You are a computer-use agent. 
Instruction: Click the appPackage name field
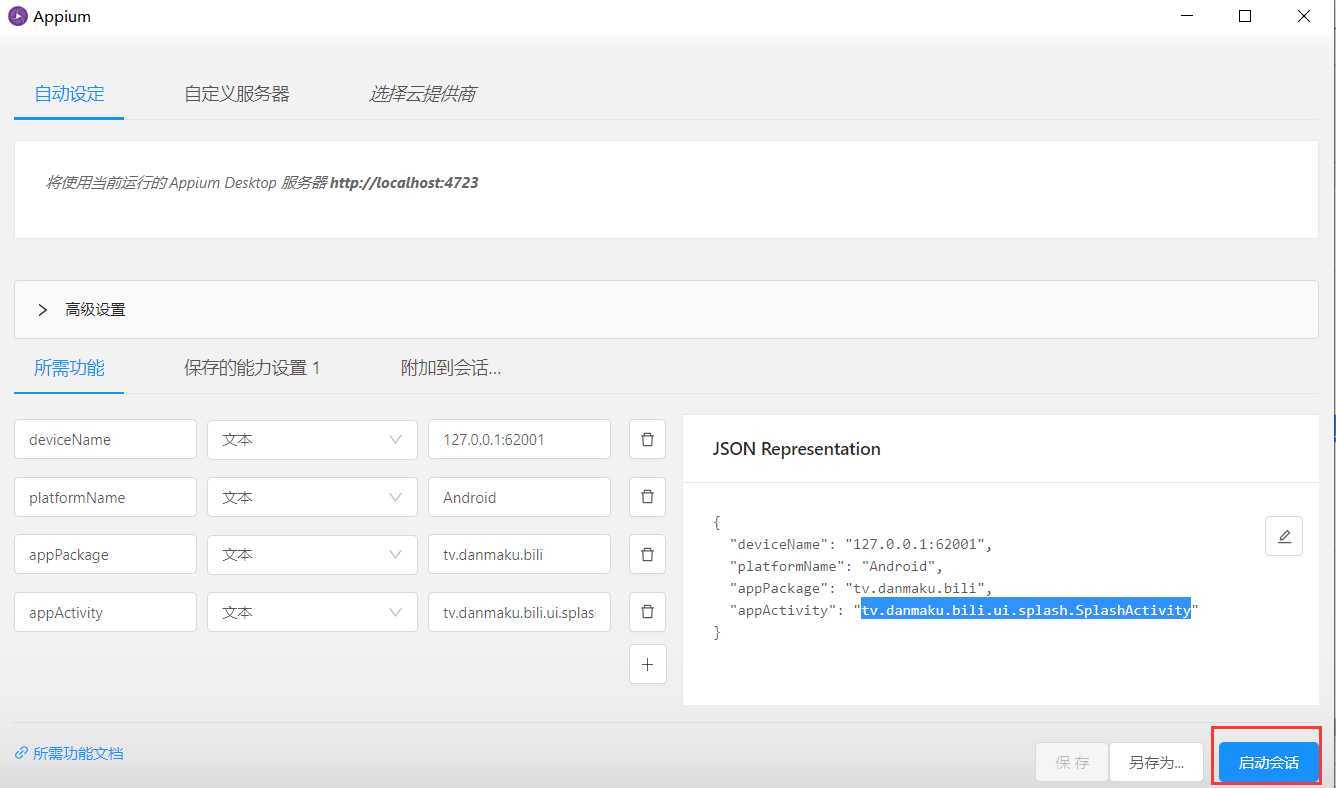pyautogui.click(x=105, y=554)
